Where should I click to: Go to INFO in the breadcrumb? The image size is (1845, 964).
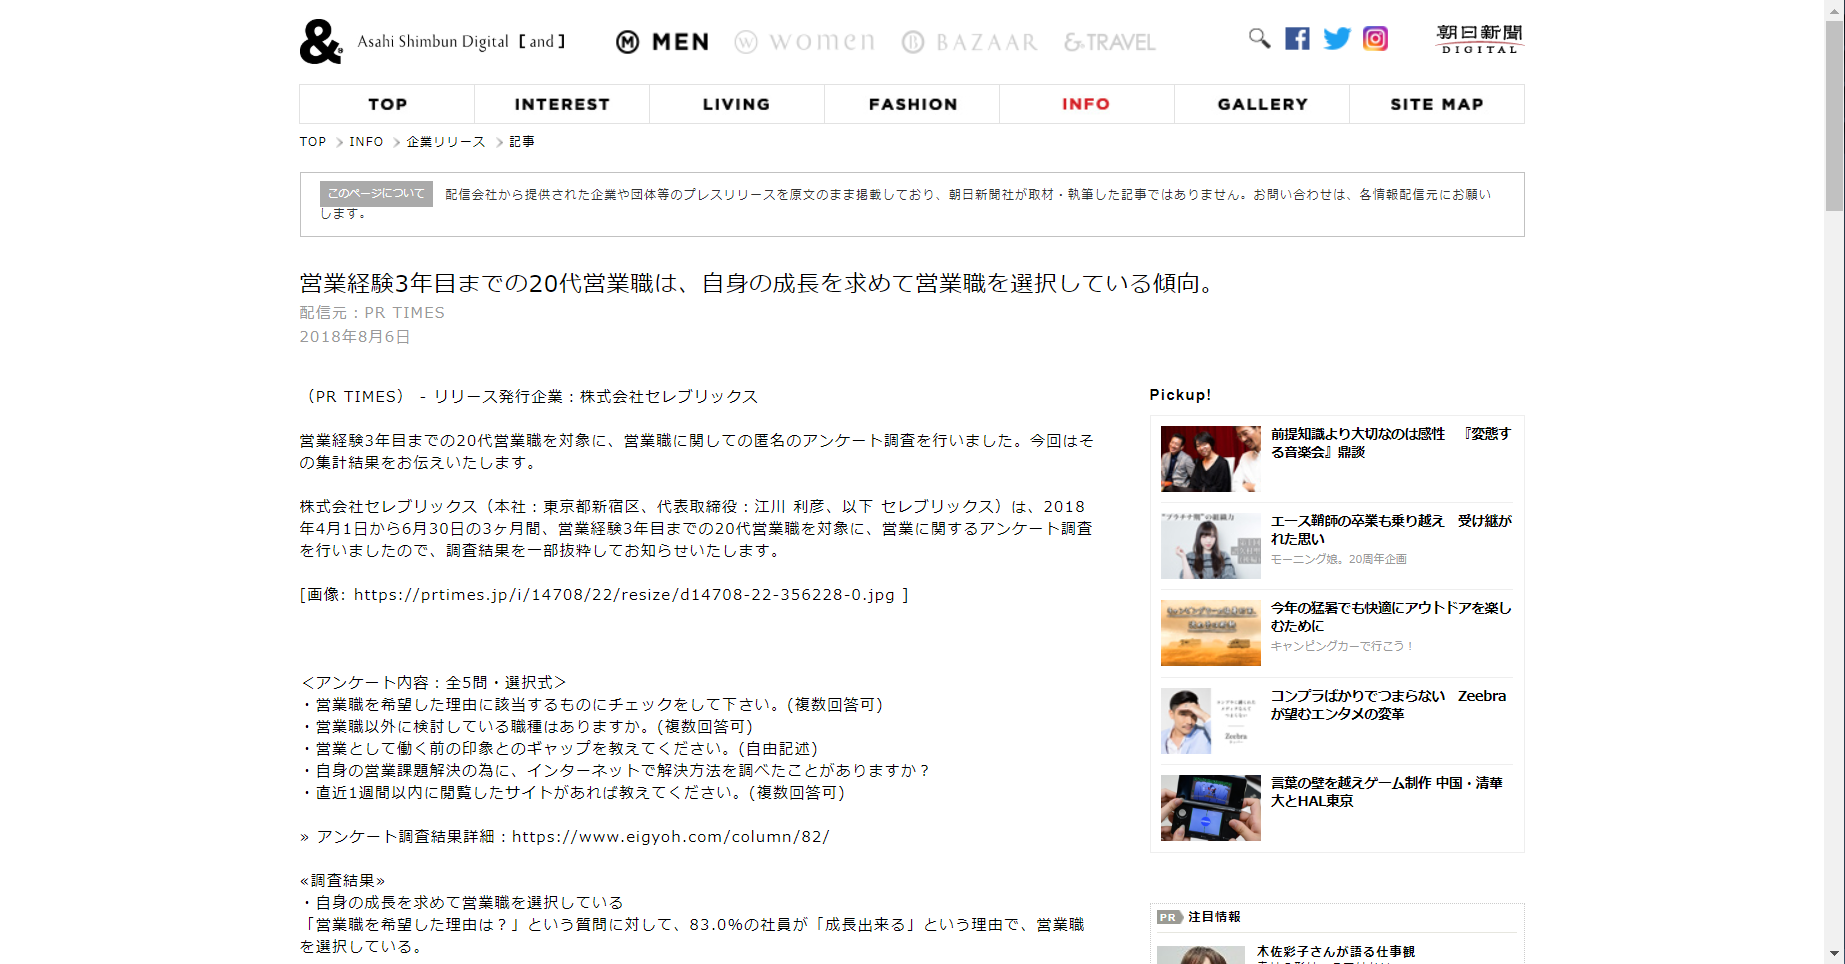click(366, 142)
